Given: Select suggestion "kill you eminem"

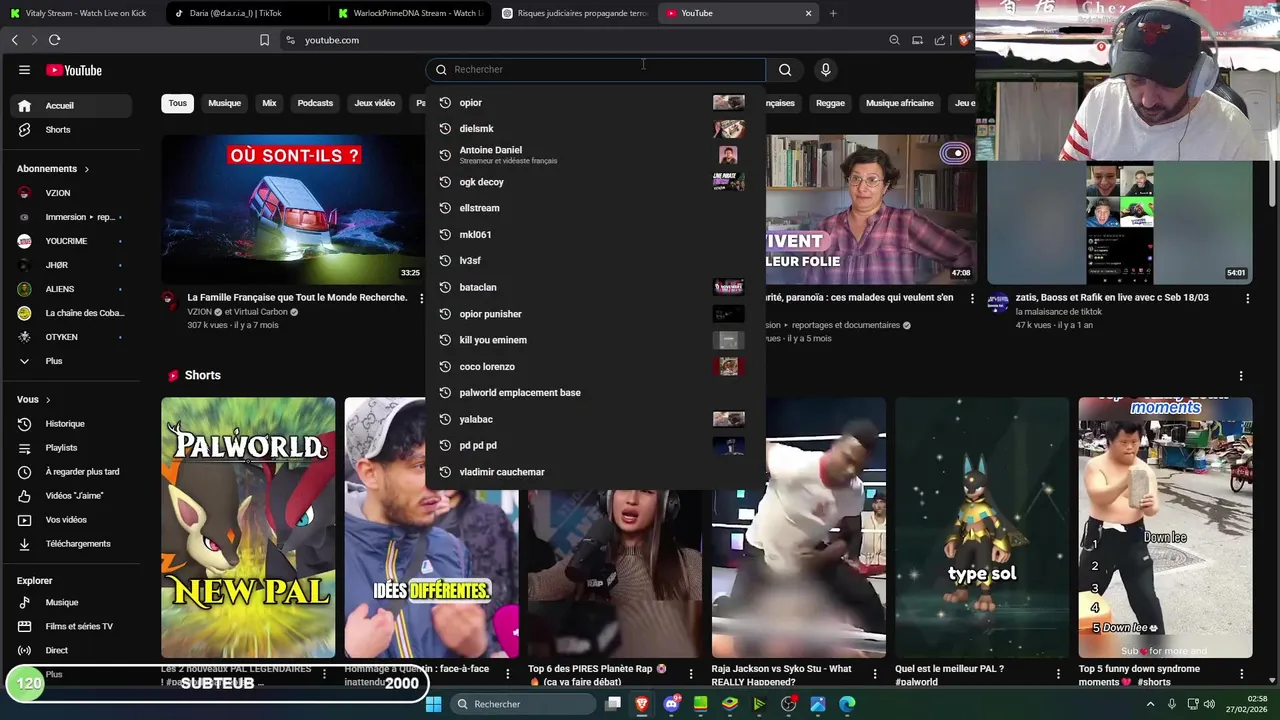Looking at the screenshot, I should [x=595, y=340].
